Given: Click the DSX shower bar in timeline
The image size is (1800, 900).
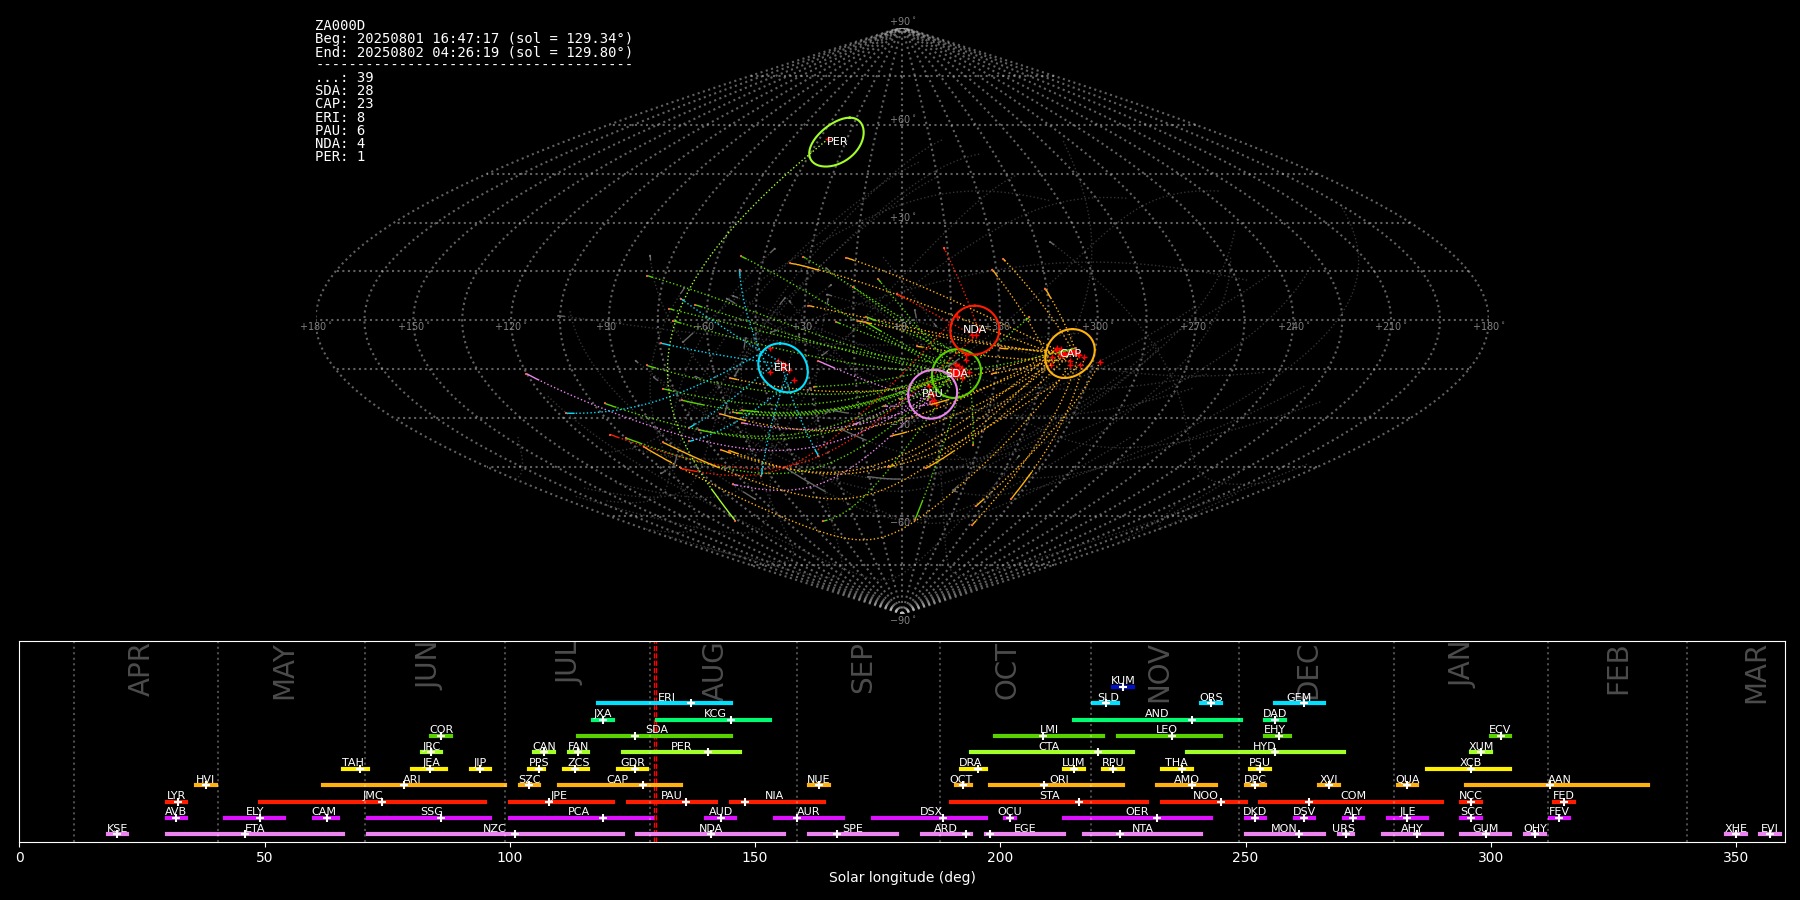Looking at the screenshot, I should click(x=930, y=817).
